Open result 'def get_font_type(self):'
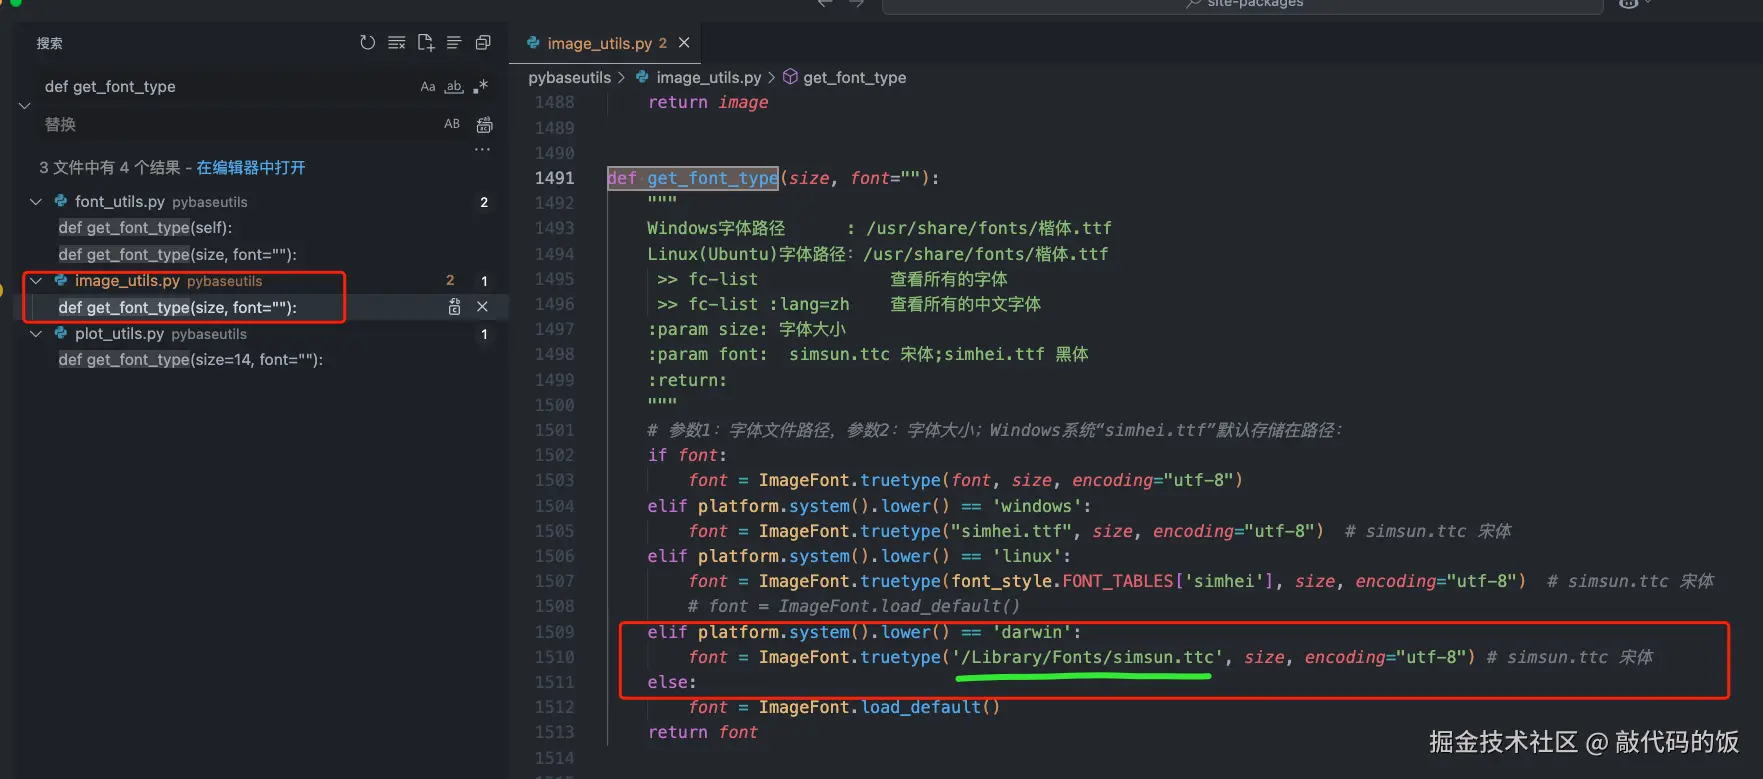This screenshot has height=779, width=1763. tap(145, 228)
